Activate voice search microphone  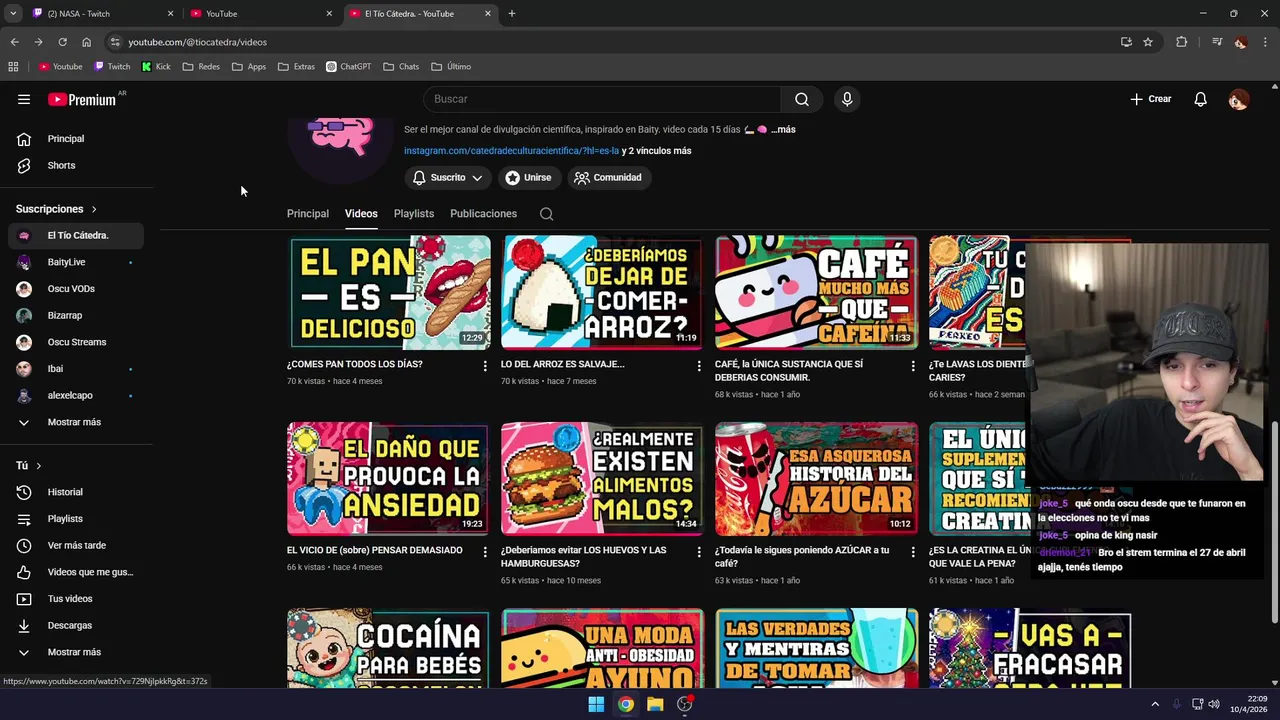[847, 99]
